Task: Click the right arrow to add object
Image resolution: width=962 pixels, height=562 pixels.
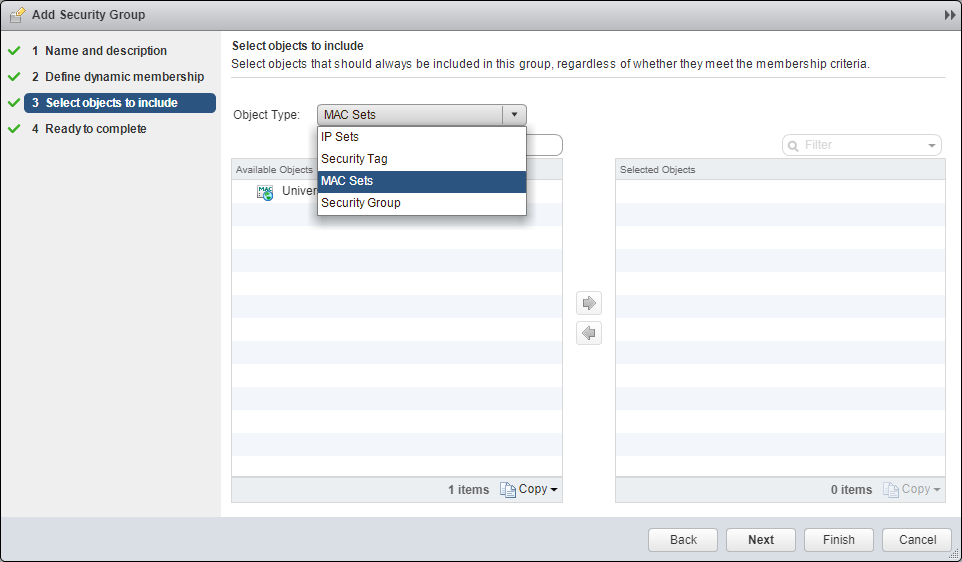Action: tap(589, 303)
